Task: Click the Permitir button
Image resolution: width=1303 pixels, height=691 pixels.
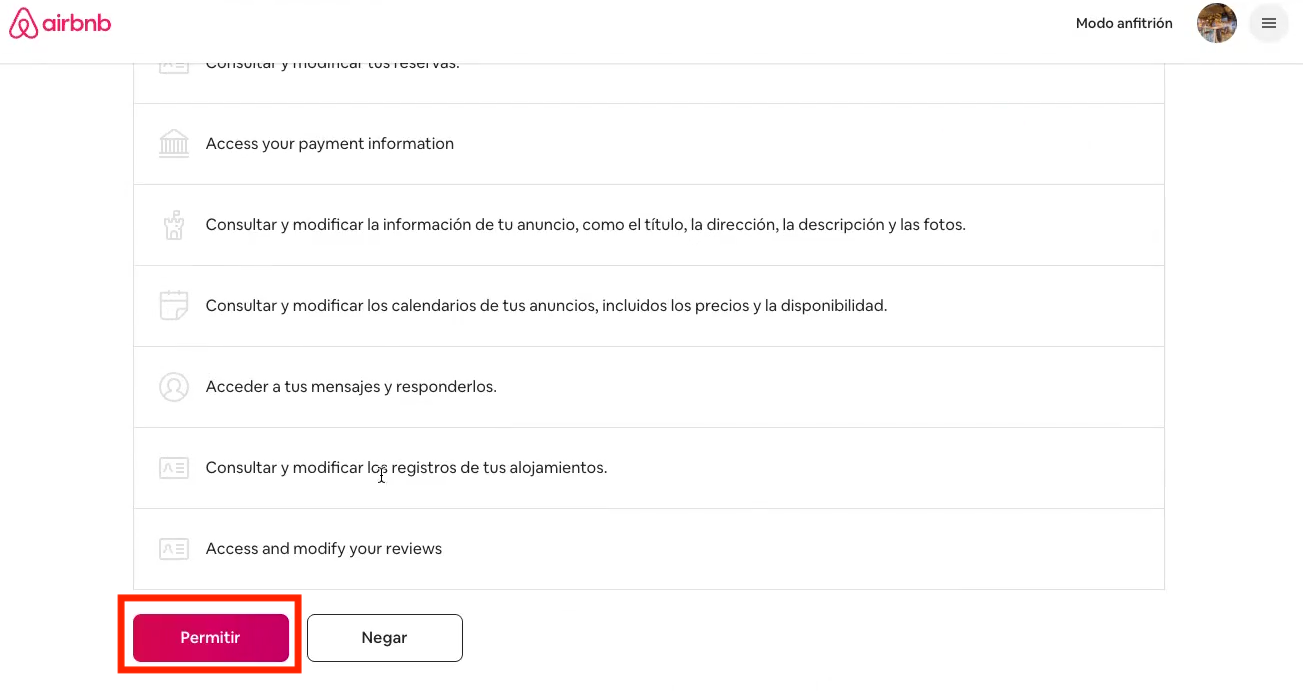Action: point(211,638)
